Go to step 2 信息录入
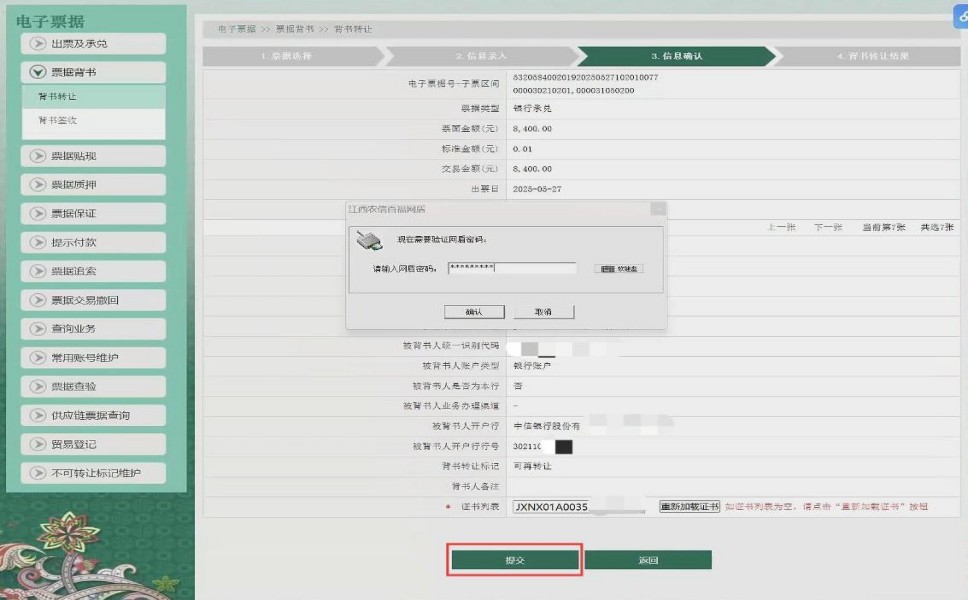Image resolution: width=968 pixels, height=600 pixels. point(482,56)
